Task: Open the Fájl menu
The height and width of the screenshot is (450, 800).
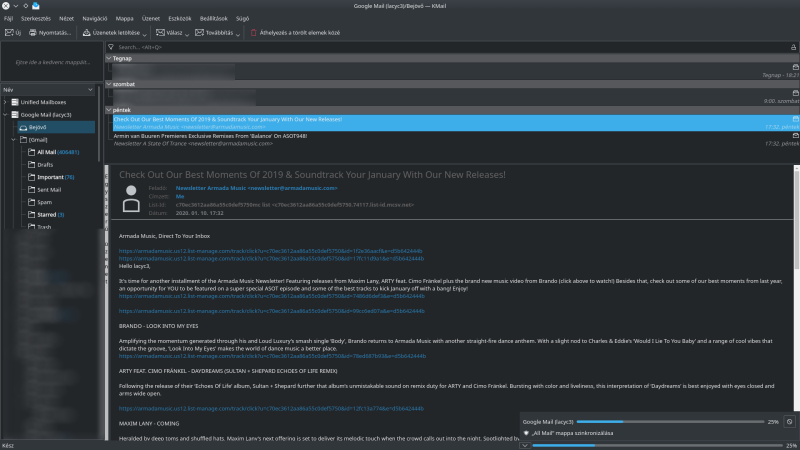Action: point(9,18)
